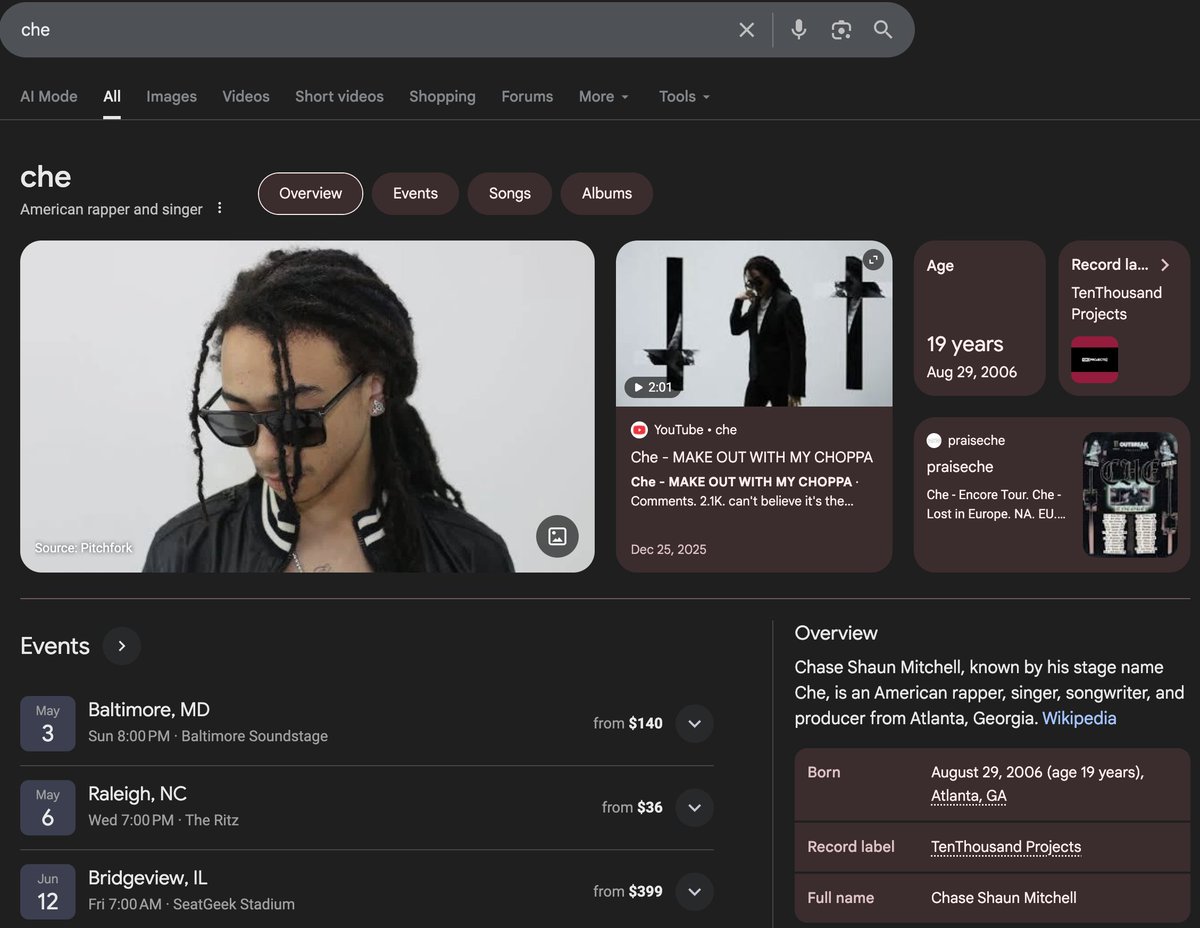
Task: Select the Overview chip
Action: pos(310,193)
